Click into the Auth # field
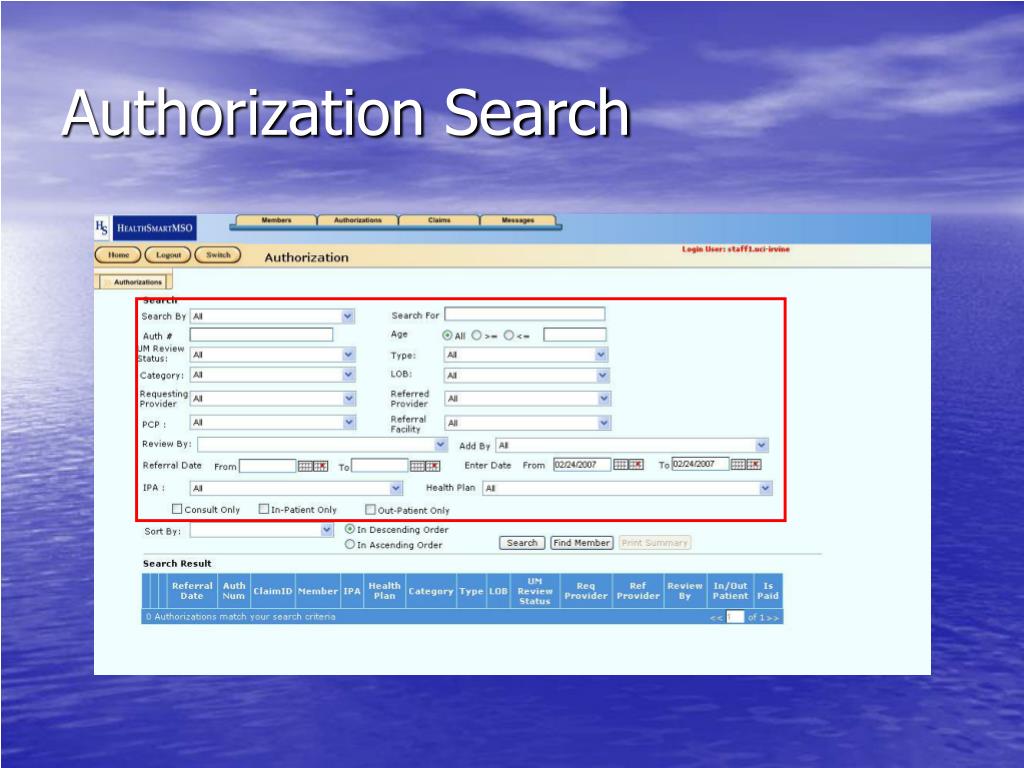1024x768 pixels. [261, 335]
